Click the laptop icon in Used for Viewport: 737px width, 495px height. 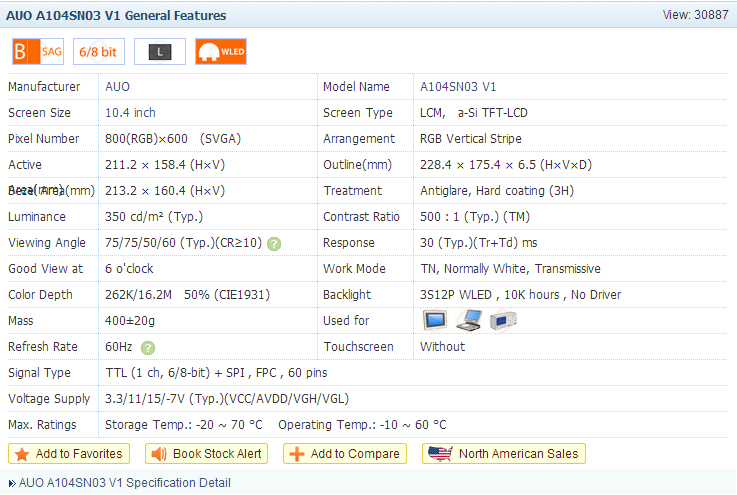point(469,321)
